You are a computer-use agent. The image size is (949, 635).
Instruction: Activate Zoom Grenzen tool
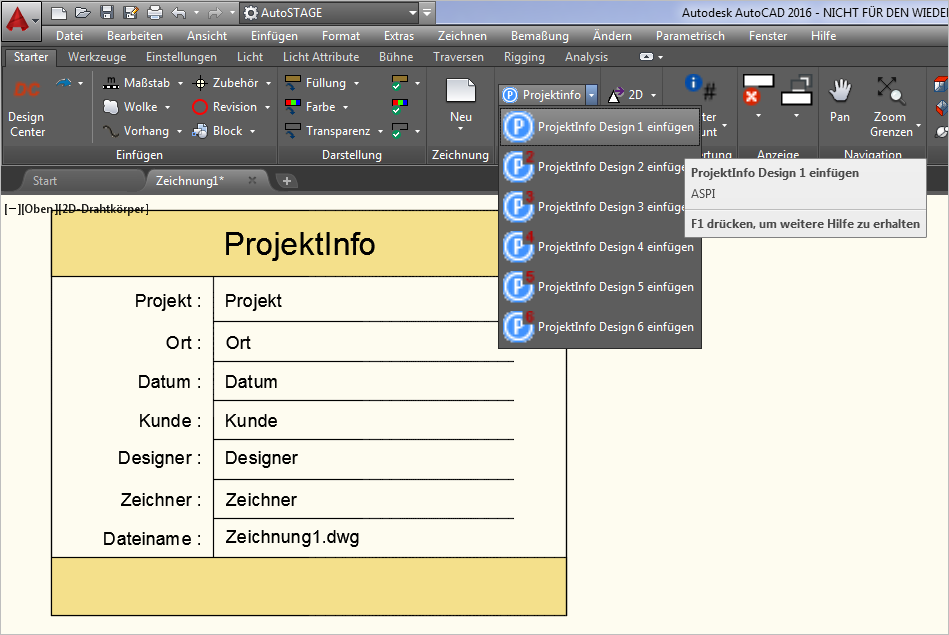(x=890, y=107)
